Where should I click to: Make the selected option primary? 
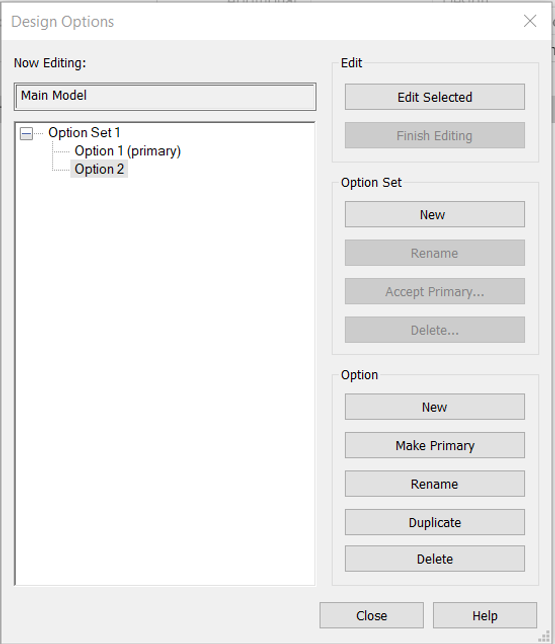click(x=435, y=445)
